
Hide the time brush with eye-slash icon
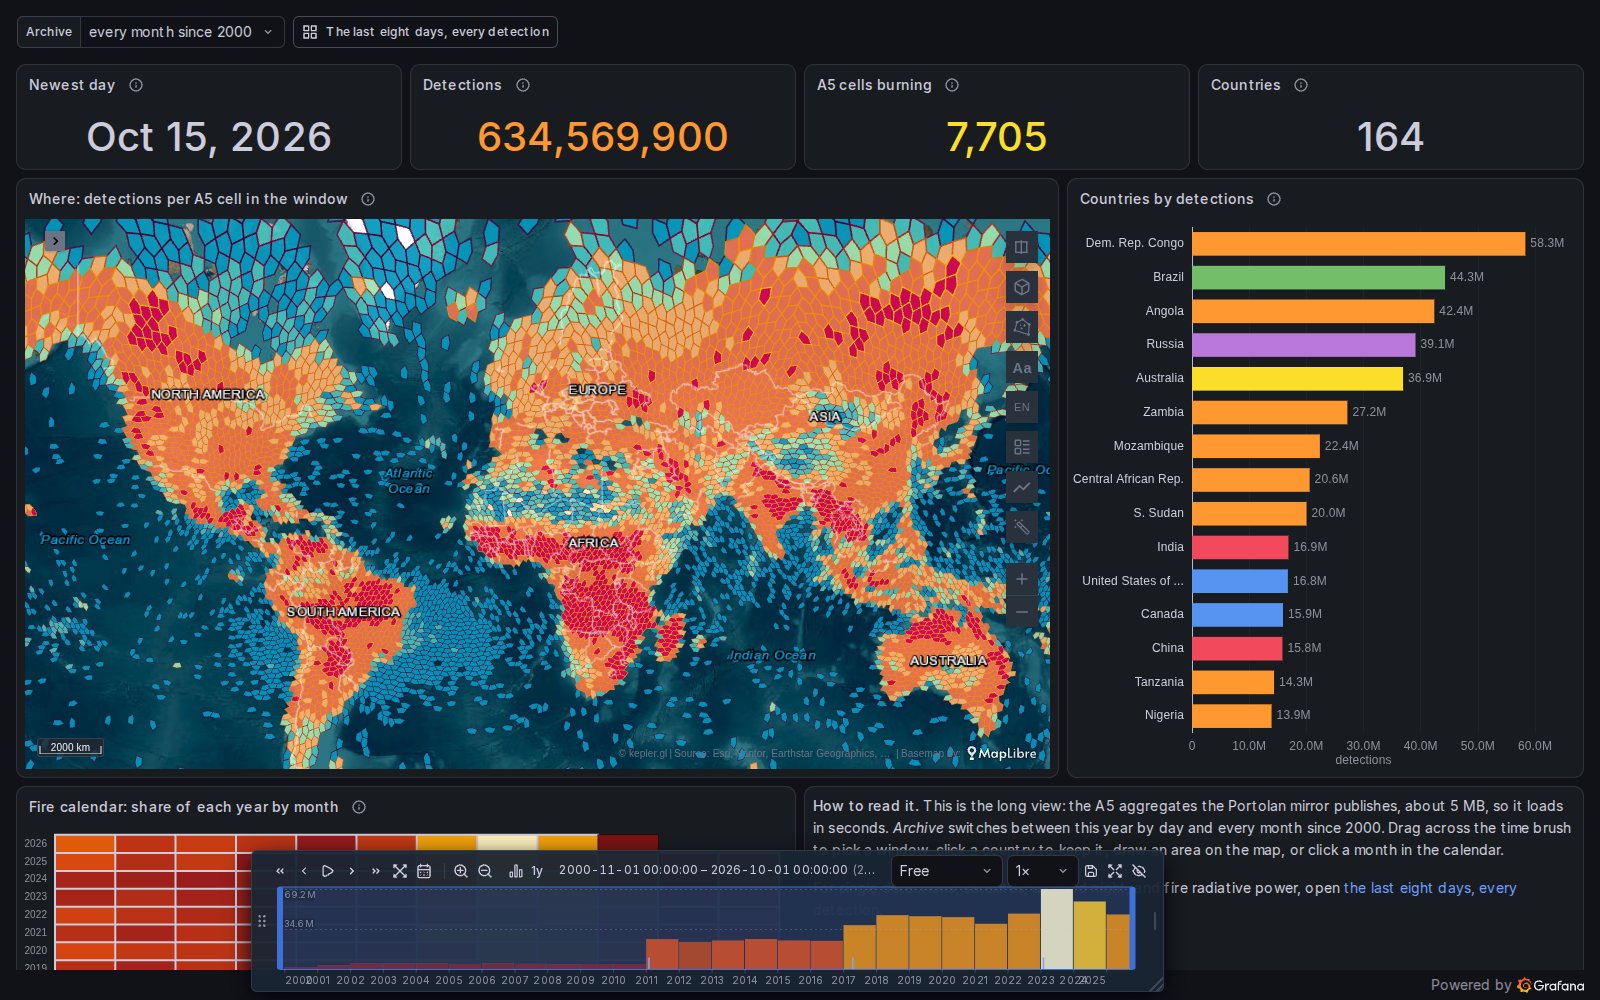point(1139,871)
